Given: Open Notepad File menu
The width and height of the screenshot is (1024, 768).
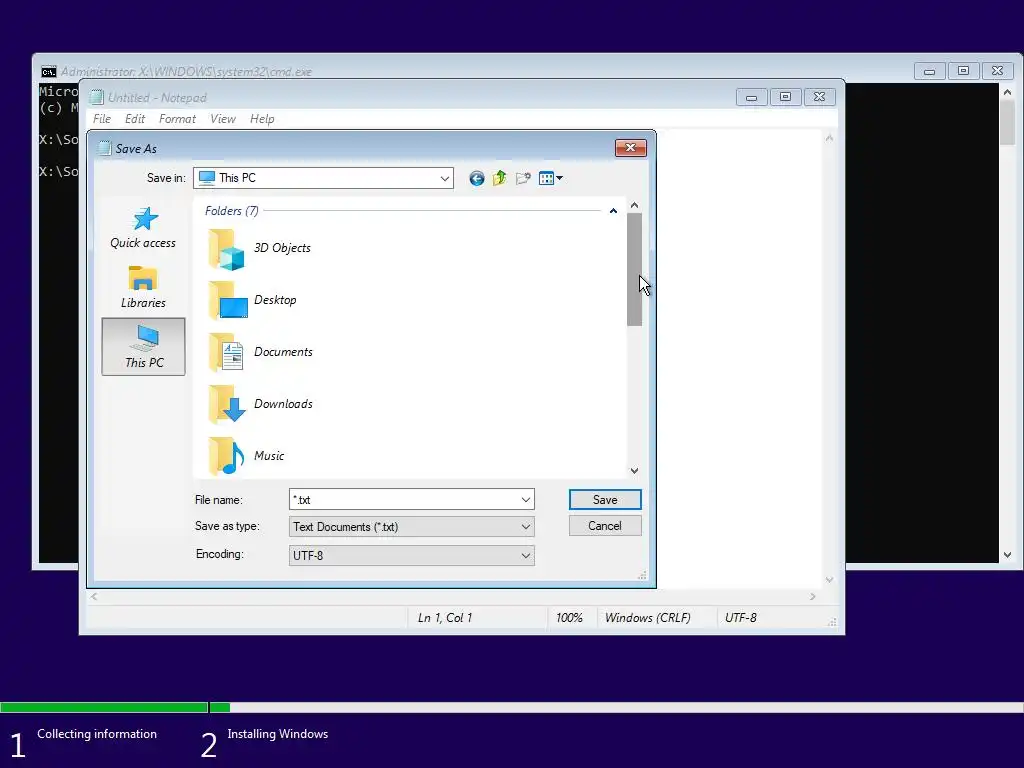Looking at the screenshot, I should point(102,119).
